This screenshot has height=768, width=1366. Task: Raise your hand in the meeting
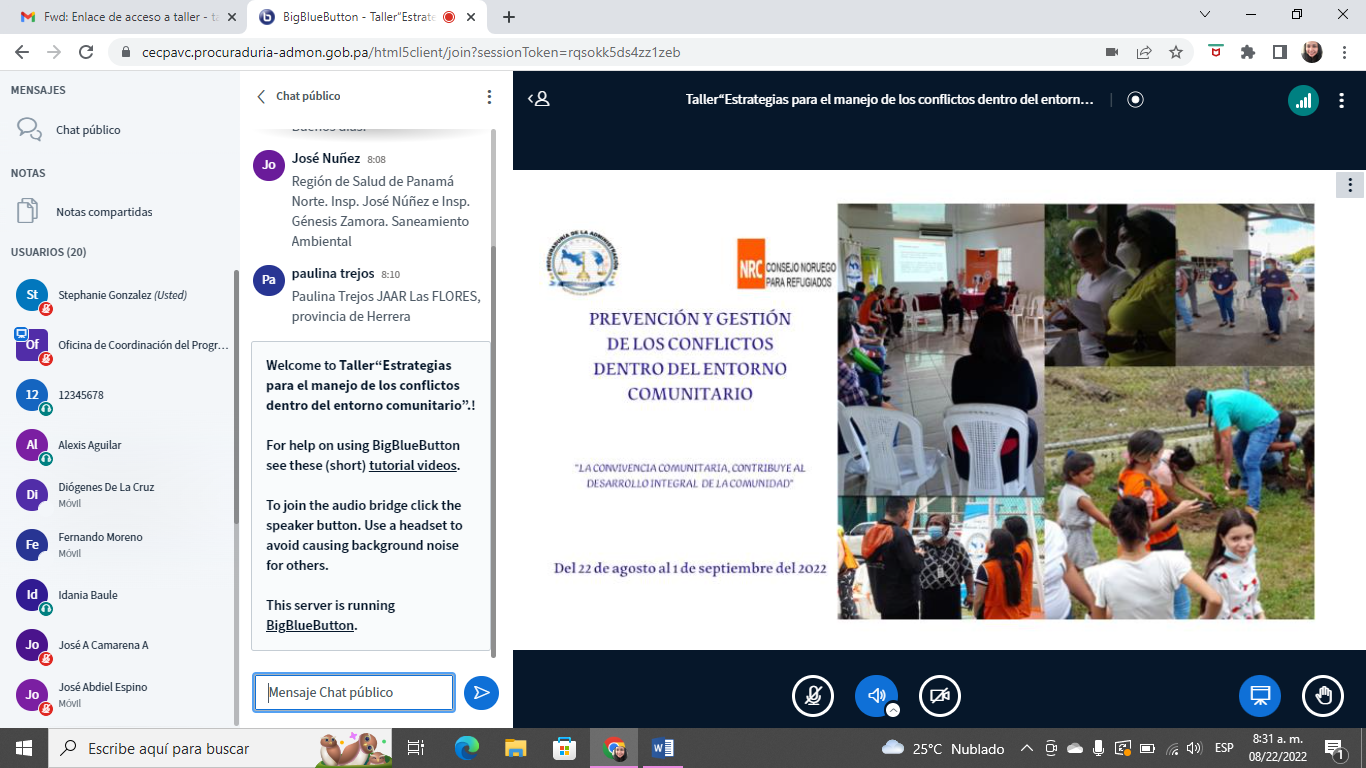pos(1323,696)
